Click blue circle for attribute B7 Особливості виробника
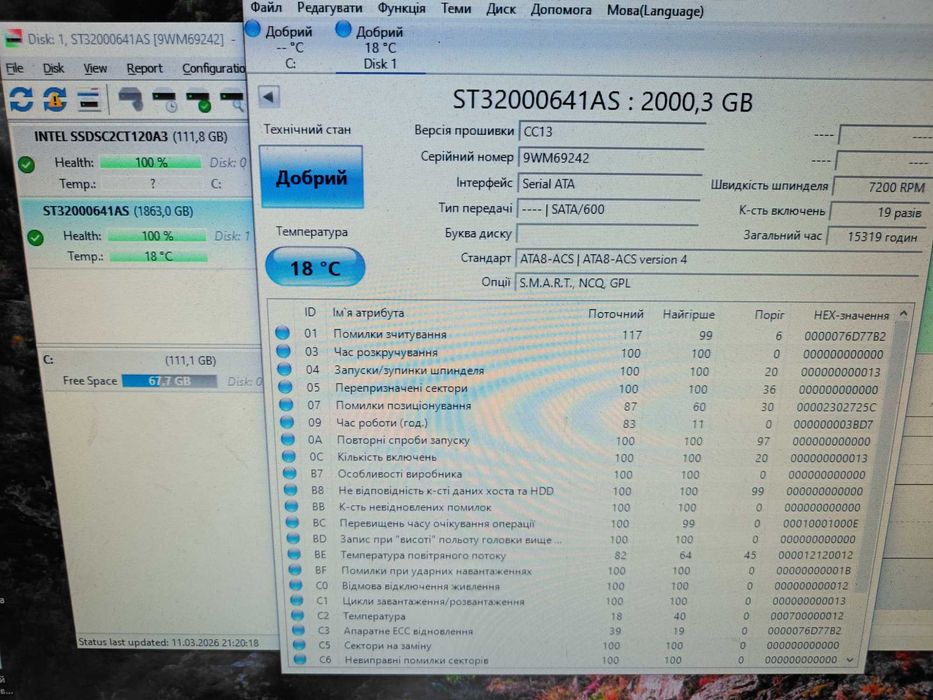This screenshot has width=933, height=700. [290, 473]
